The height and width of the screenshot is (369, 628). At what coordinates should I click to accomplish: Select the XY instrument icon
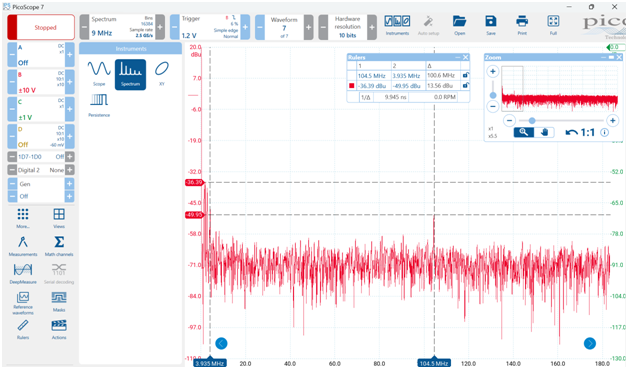click(161, 73)
